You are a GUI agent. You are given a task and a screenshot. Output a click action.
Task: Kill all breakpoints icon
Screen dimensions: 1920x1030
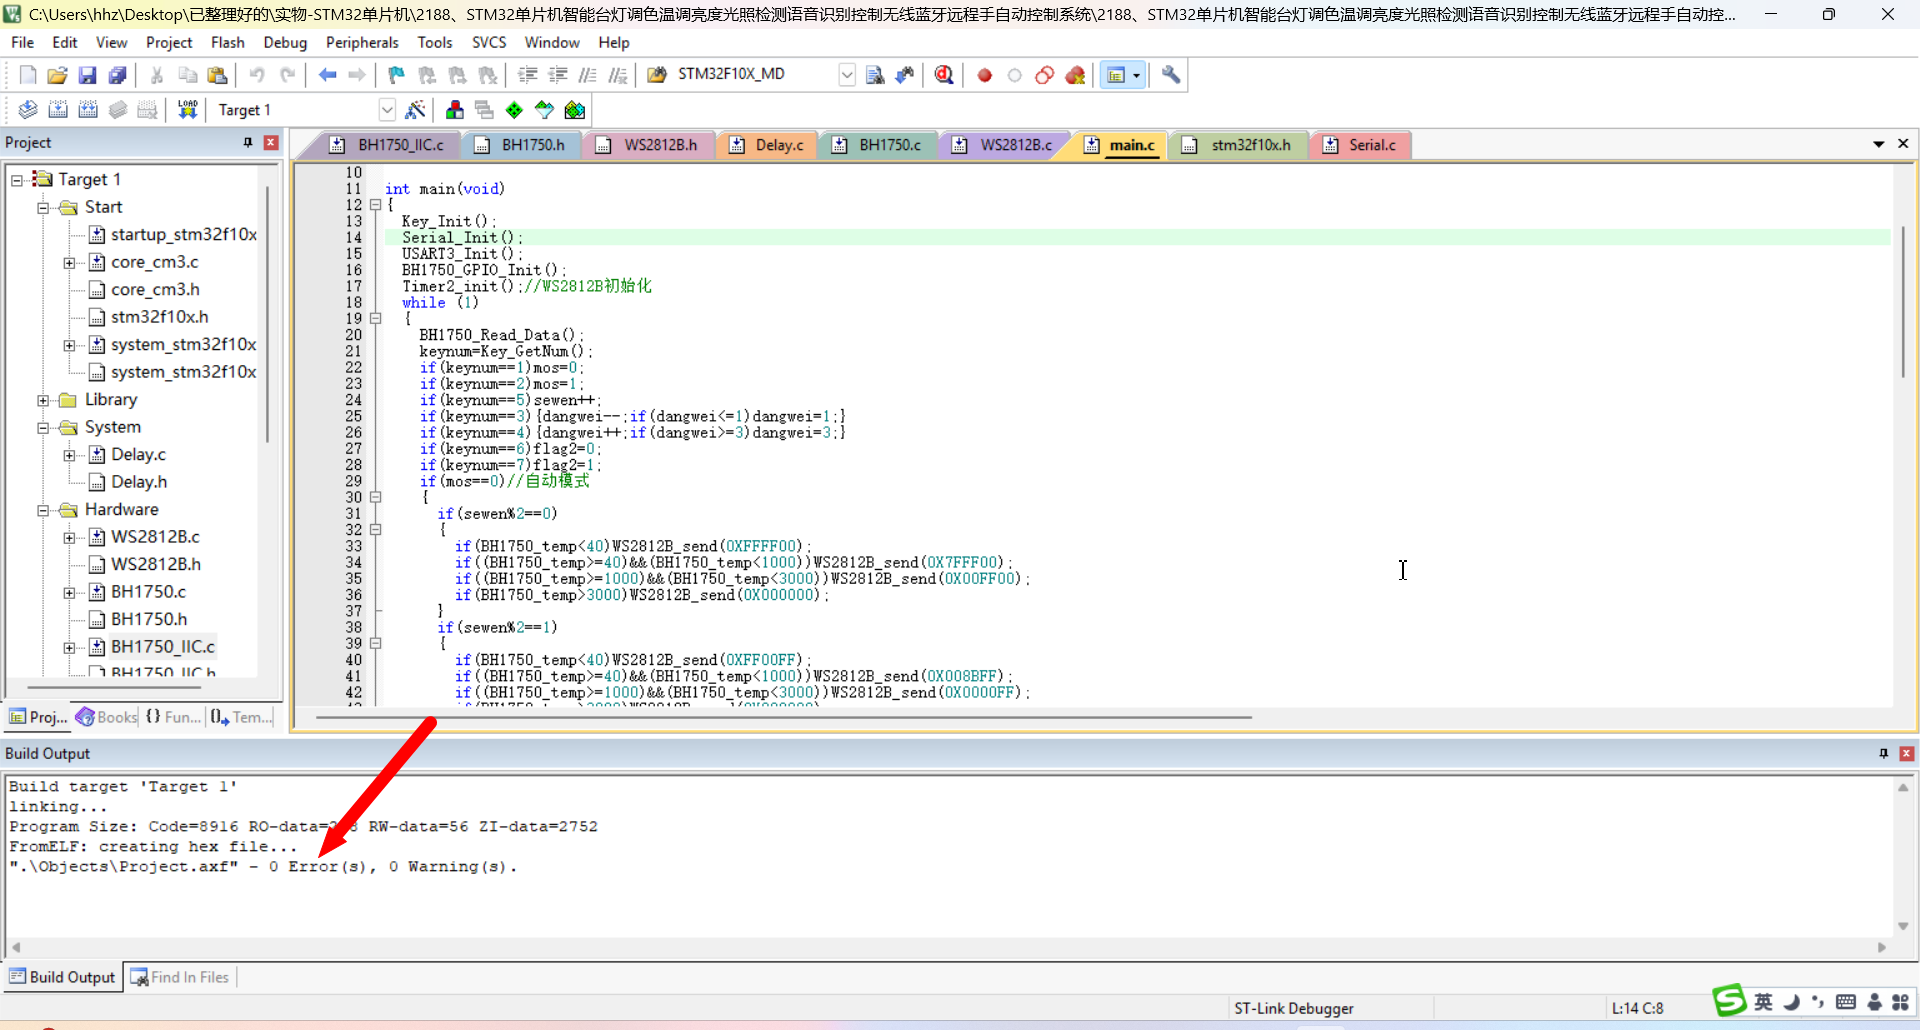click(1076, 75)
